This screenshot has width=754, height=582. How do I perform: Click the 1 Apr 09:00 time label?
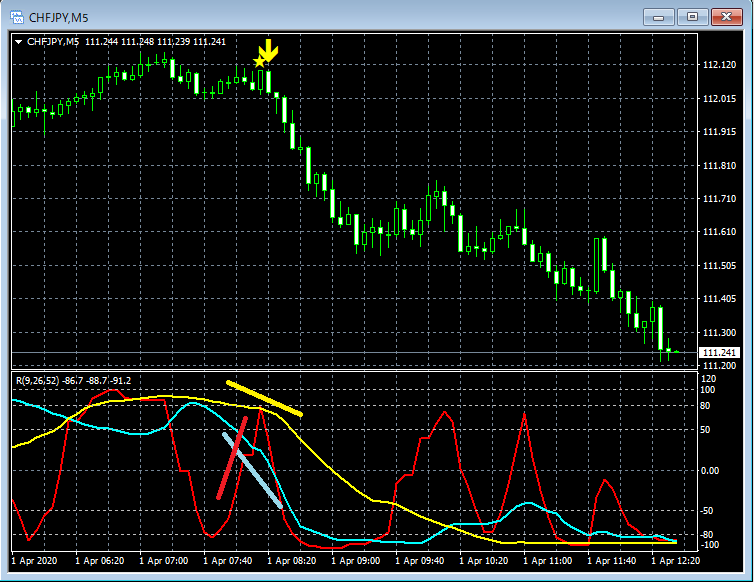[x=355, y=561]
